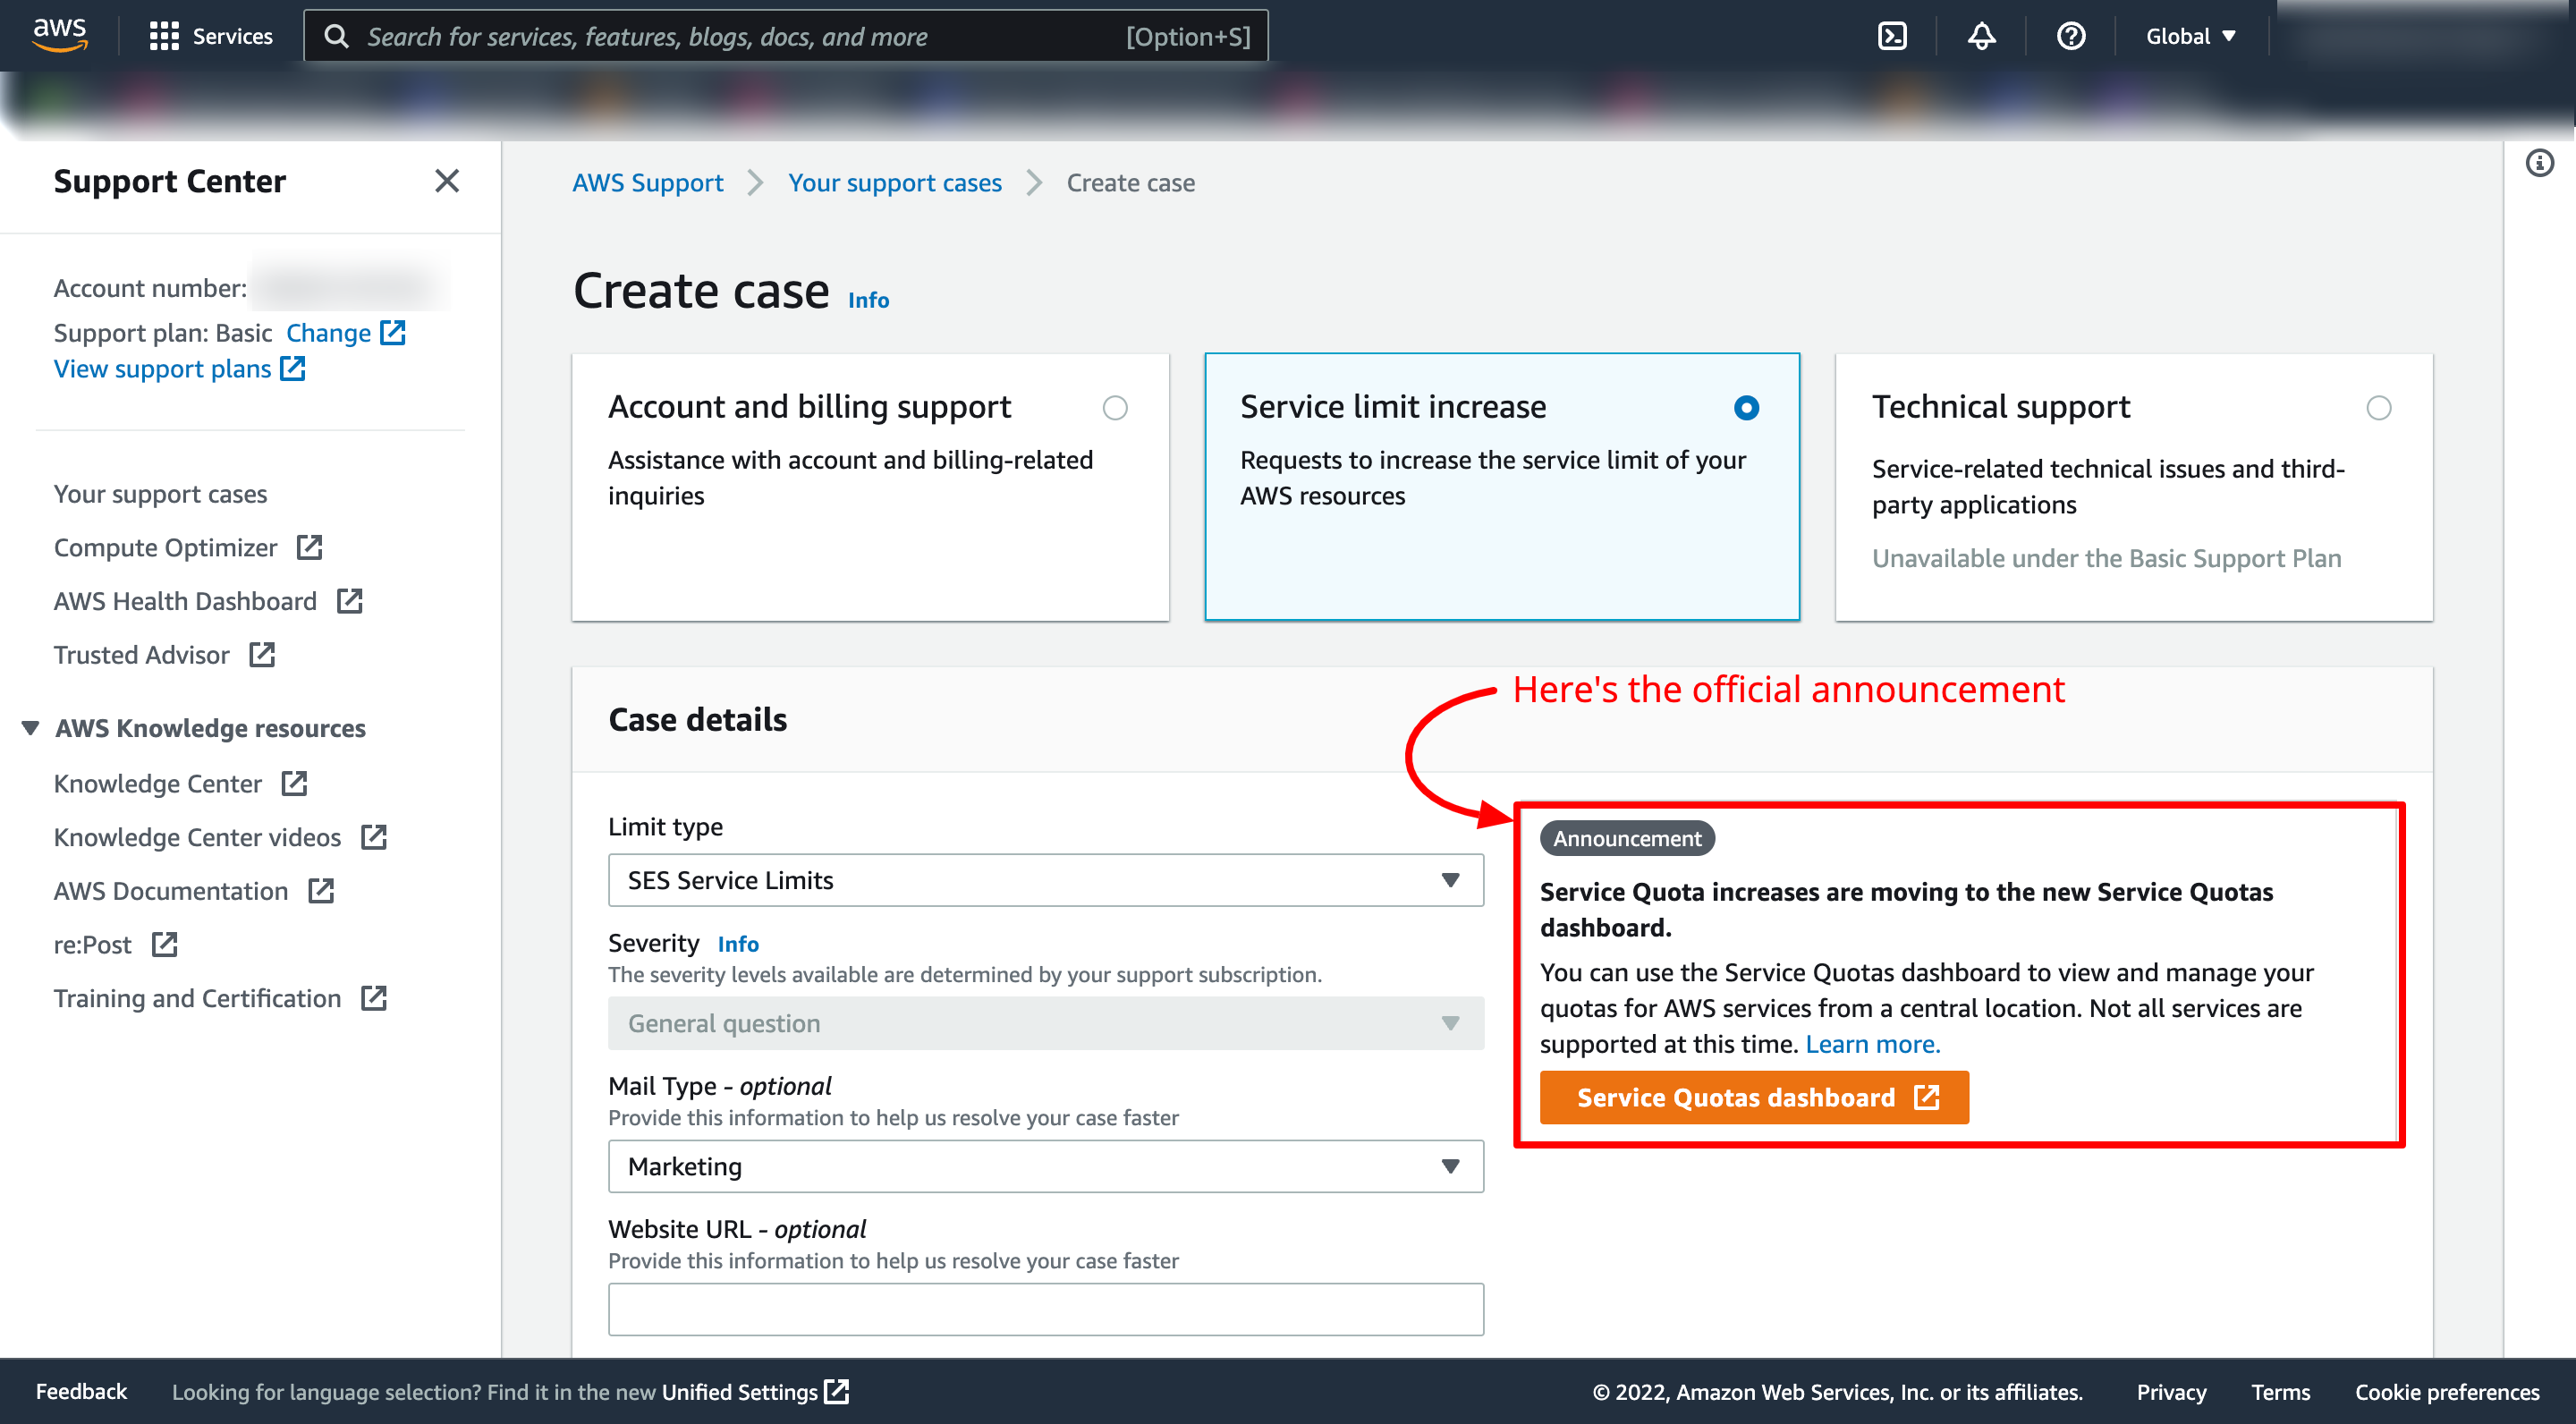Image resolution: width=2576 pixels, height=1424 pixels.
Task: Click external link icon beside Trusted Advisor
Action: 262,655
